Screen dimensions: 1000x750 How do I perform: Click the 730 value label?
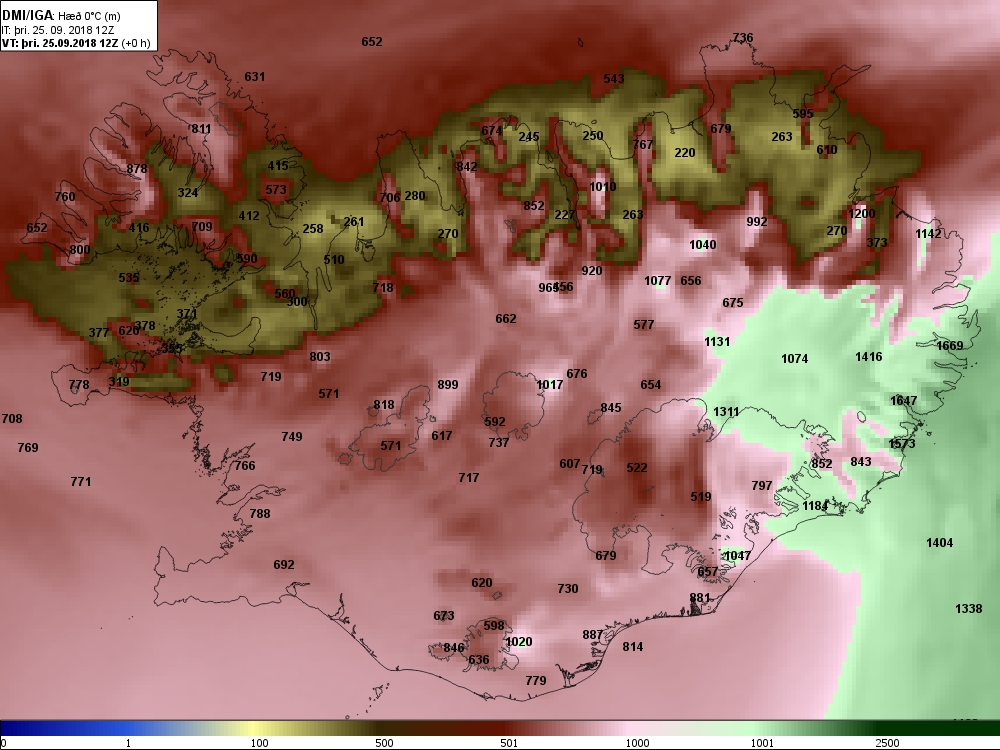(x=568, y=589)
